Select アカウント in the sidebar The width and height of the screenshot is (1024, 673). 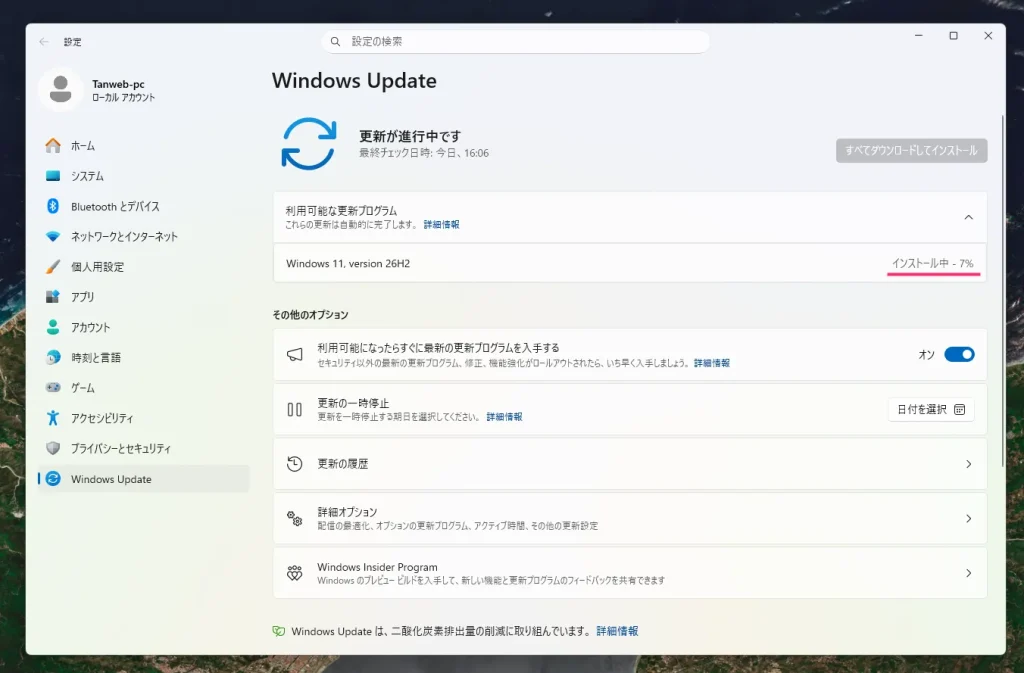pyautogui.click(x=144, y=327)
